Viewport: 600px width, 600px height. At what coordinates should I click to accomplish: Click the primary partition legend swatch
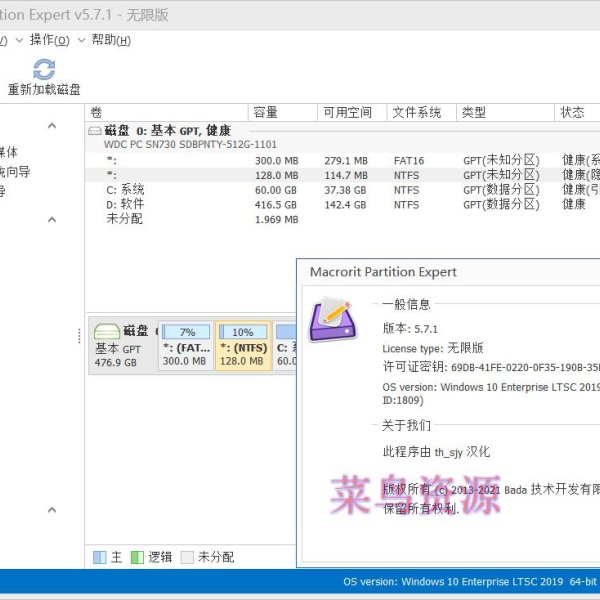(99, 557)
